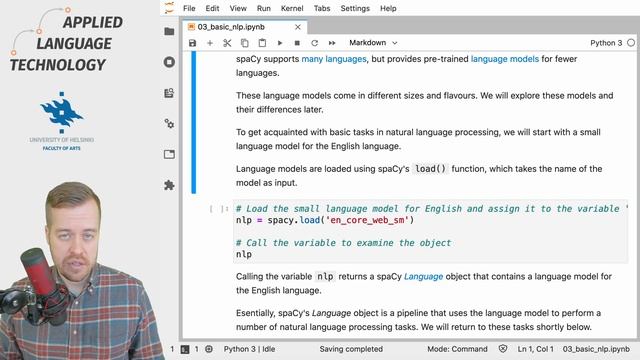The height and width of the screenshot is (360, 640).
Task: Click the 'nlp' line in code cell
Action: pyautogui.click(x=244, y=254)
